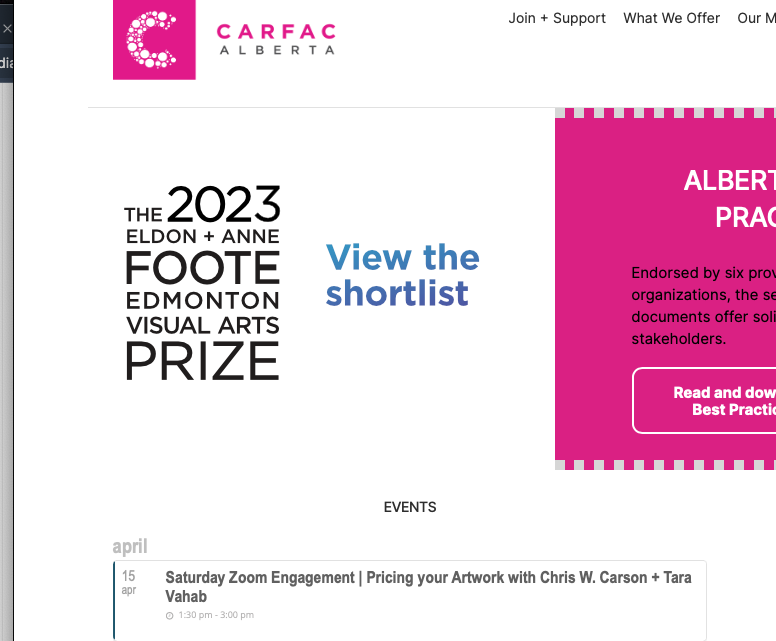The image size is (776, 641).
Task: Click the CARFAC pink logo icon
Action: pyautogui.click(x=154, y=40)
